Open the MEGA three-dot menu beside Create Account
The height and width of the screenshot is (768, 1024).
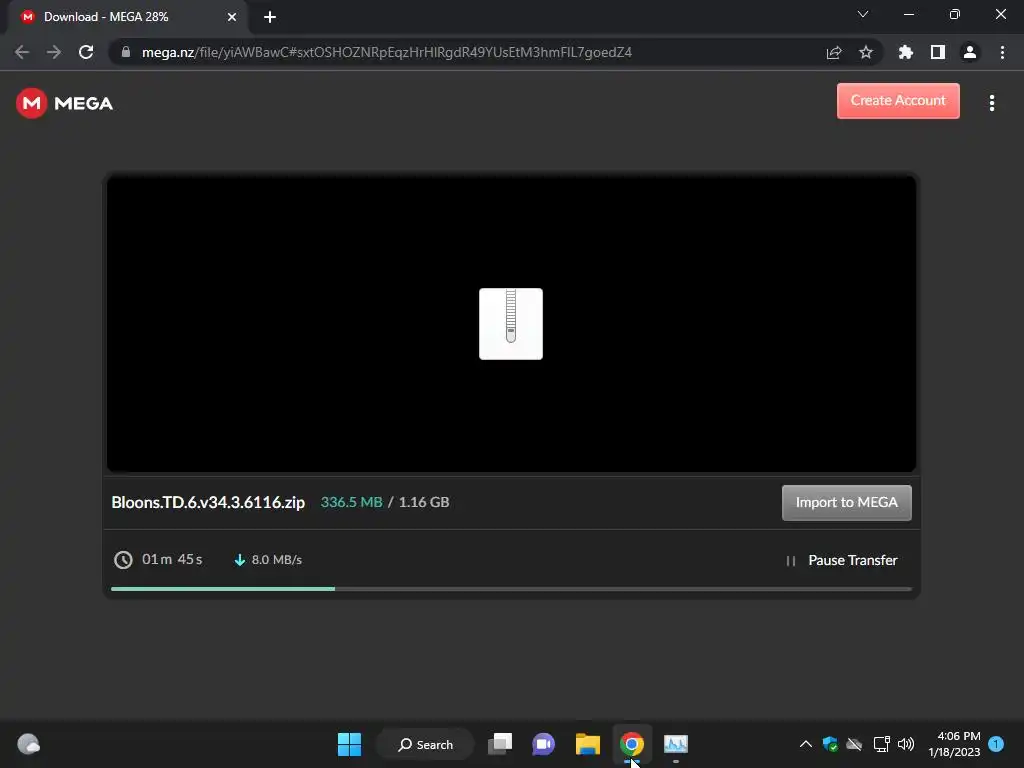point(991,103)
